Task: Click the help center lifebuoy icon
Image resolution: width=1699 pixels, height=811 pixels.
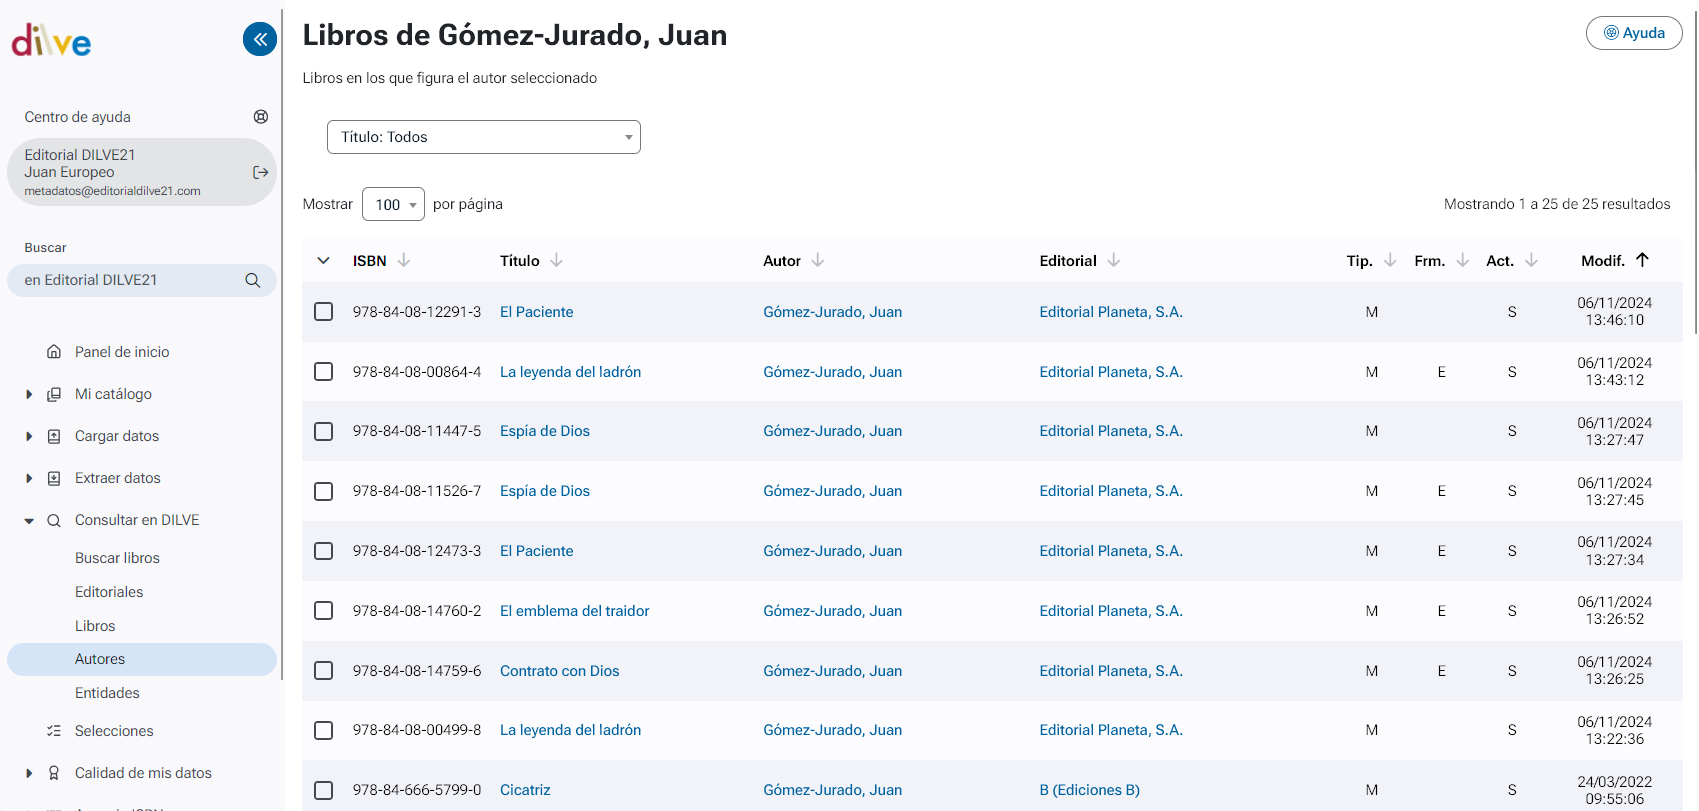Action: (261, 117)
